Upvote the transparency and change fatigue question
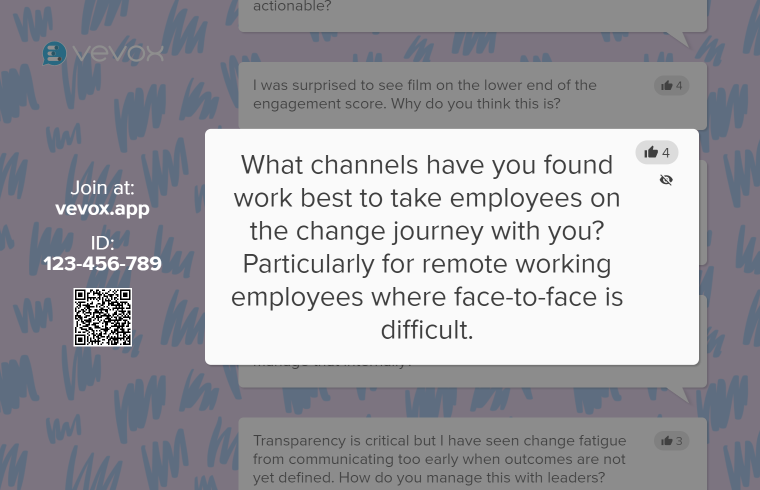This screenshot has height=490, width=760. pos(671,441)
